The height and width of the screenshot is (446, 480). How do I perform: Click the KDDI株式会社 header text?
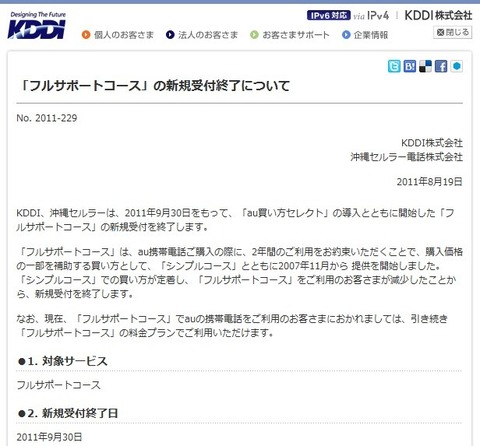pyautogui.click(x=438, y=15)
